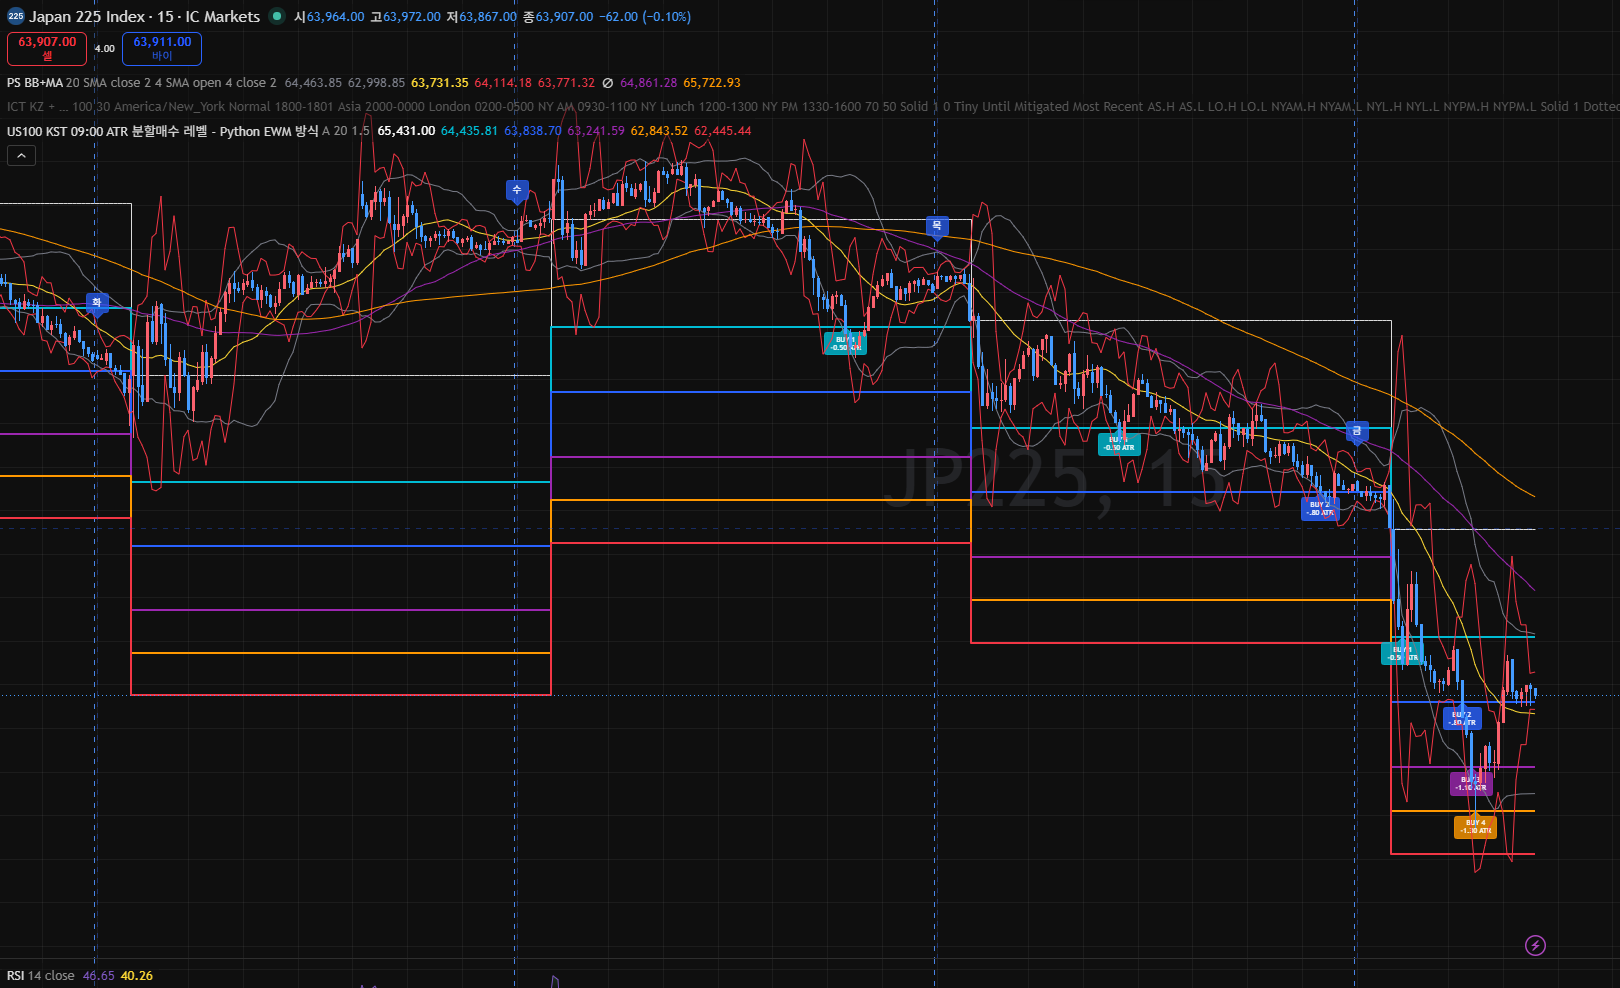Click the red sell button 63,907.00
1620x988 pixels.
coord(47,48)
